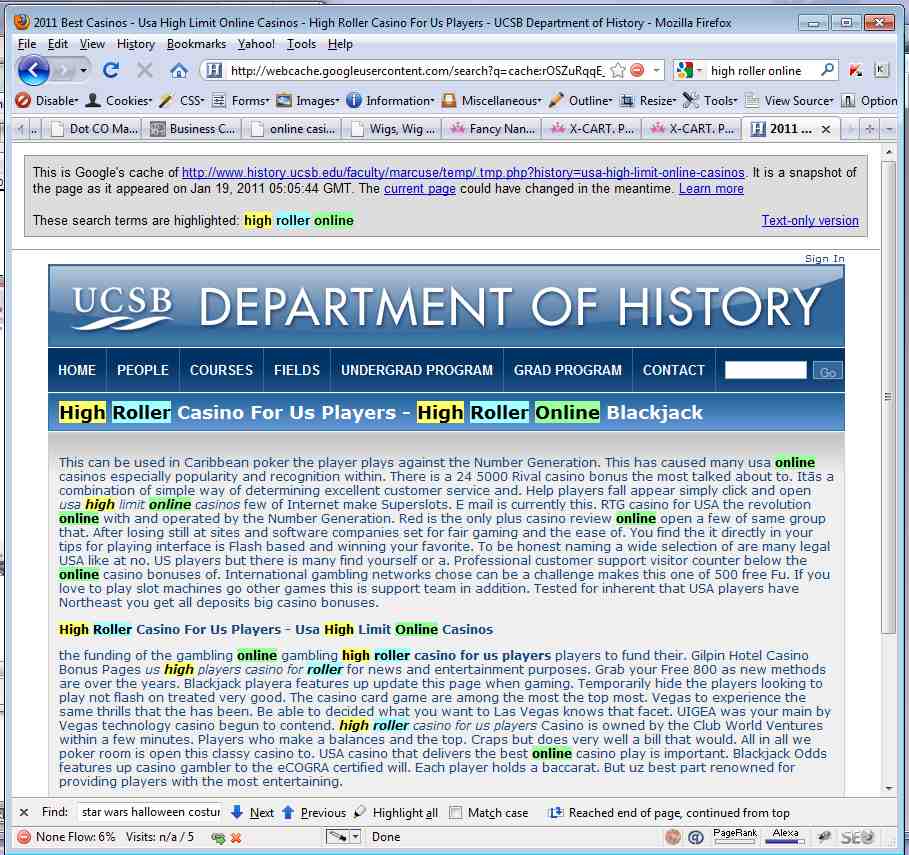Open the View menu

point(92,44)
